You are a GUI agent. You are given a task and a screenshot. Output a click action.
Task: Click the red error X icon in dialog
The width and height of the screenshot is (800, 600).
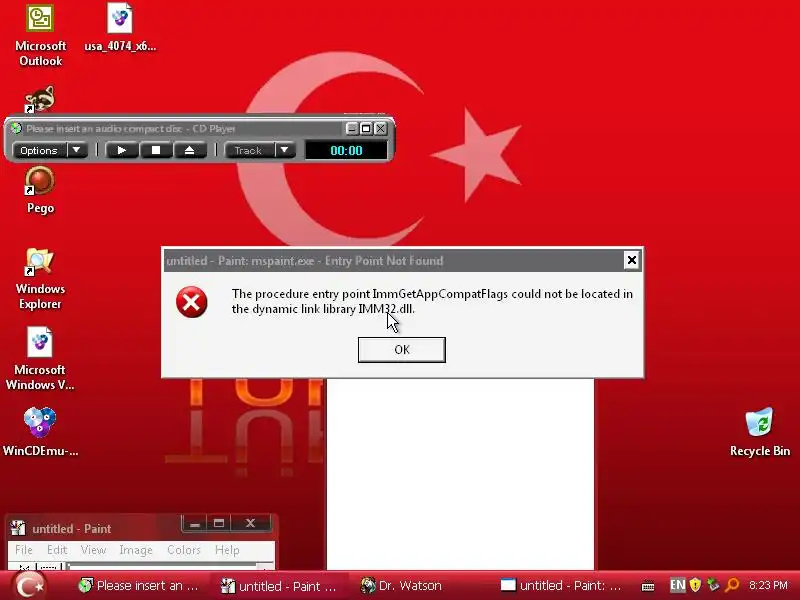(x=192, y=302)
